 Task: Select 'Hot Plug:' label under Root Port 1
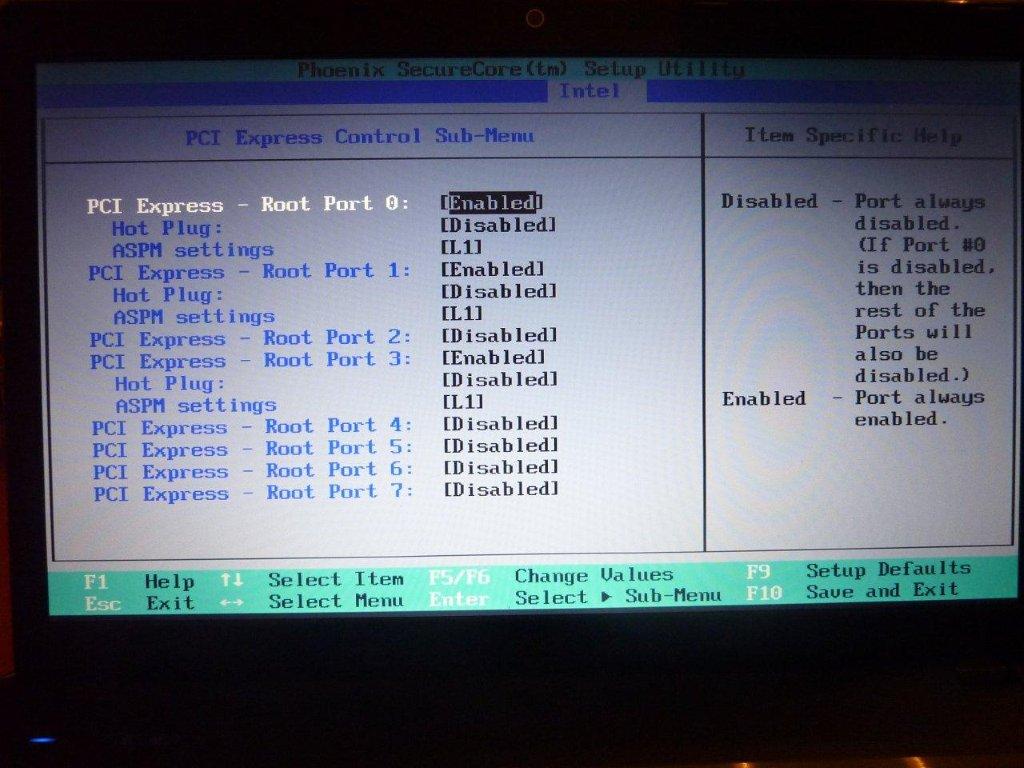[168, 295]
